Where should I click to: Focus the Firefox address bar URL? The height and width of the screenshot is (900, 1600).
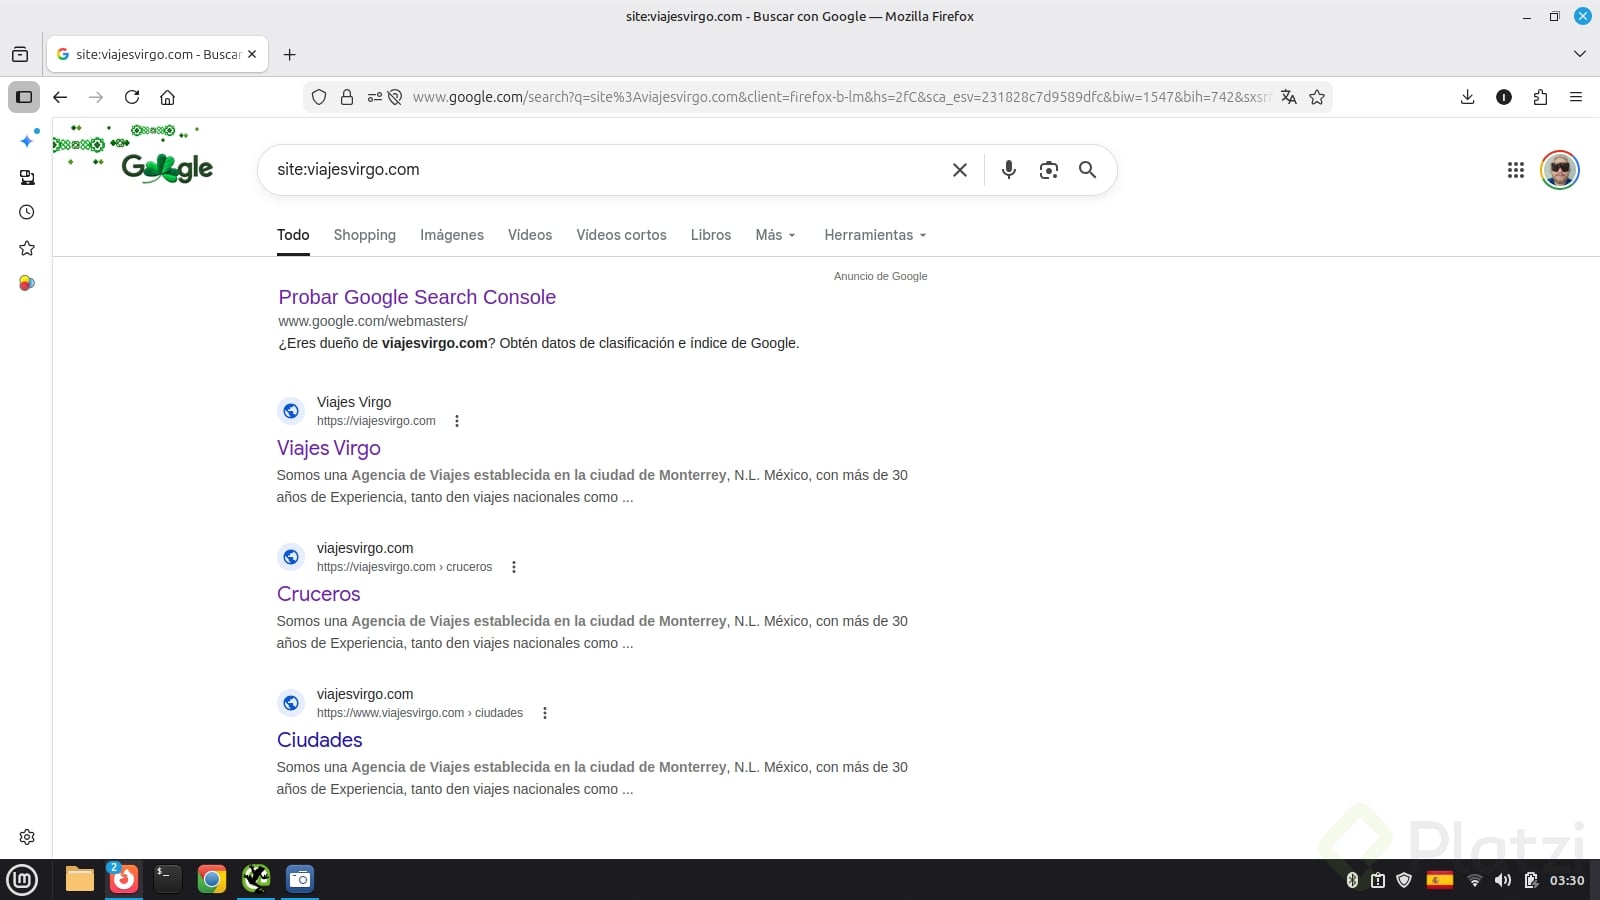[840, 97]
